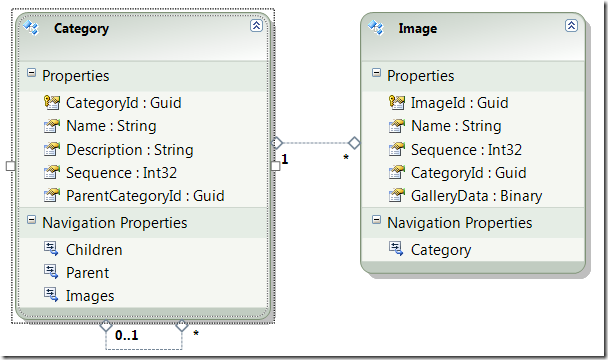Collapse the Category entity with the chevron button
This screenshot has width=608, height=360.
point(256,26)
